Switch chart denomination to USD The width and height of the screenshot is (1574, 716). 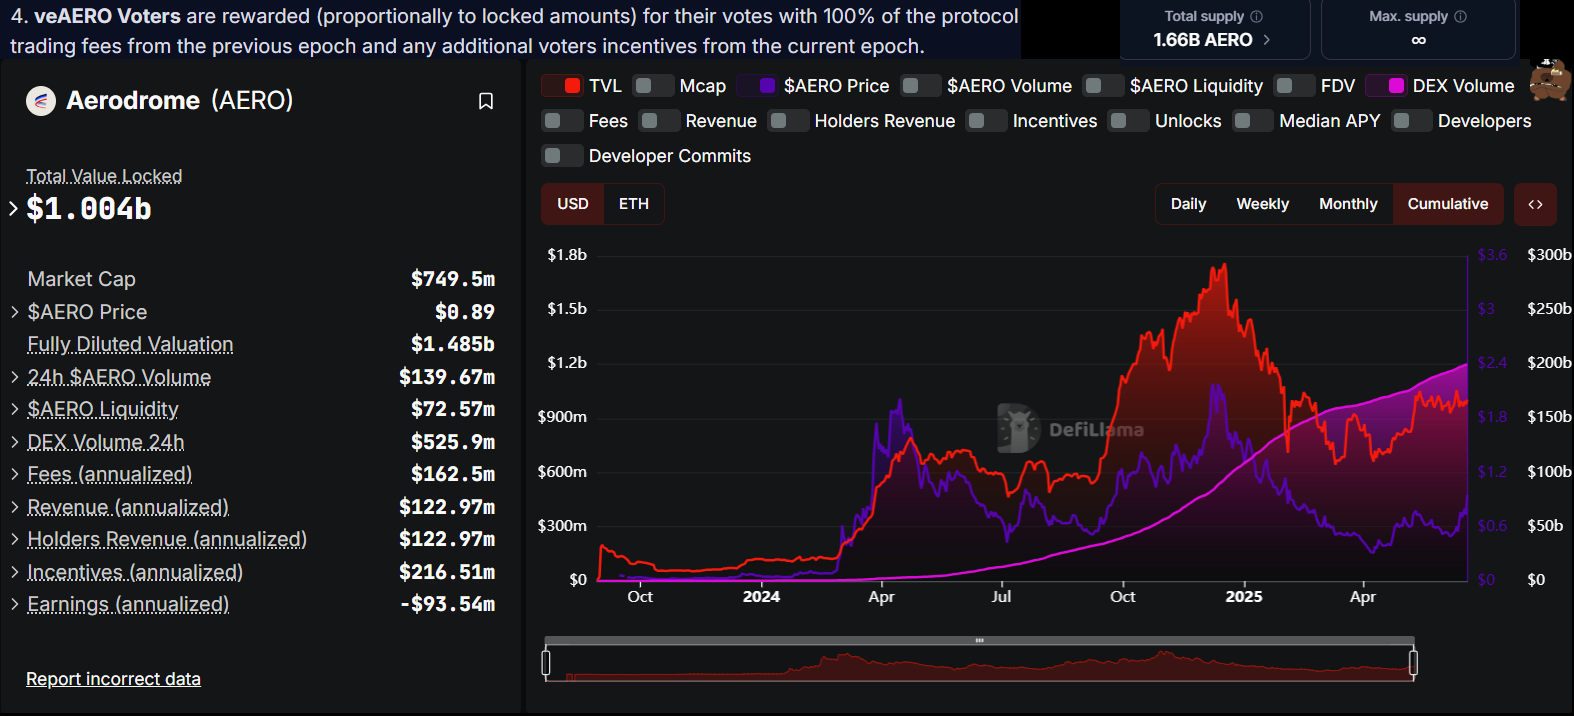click(x=573, y=204)
